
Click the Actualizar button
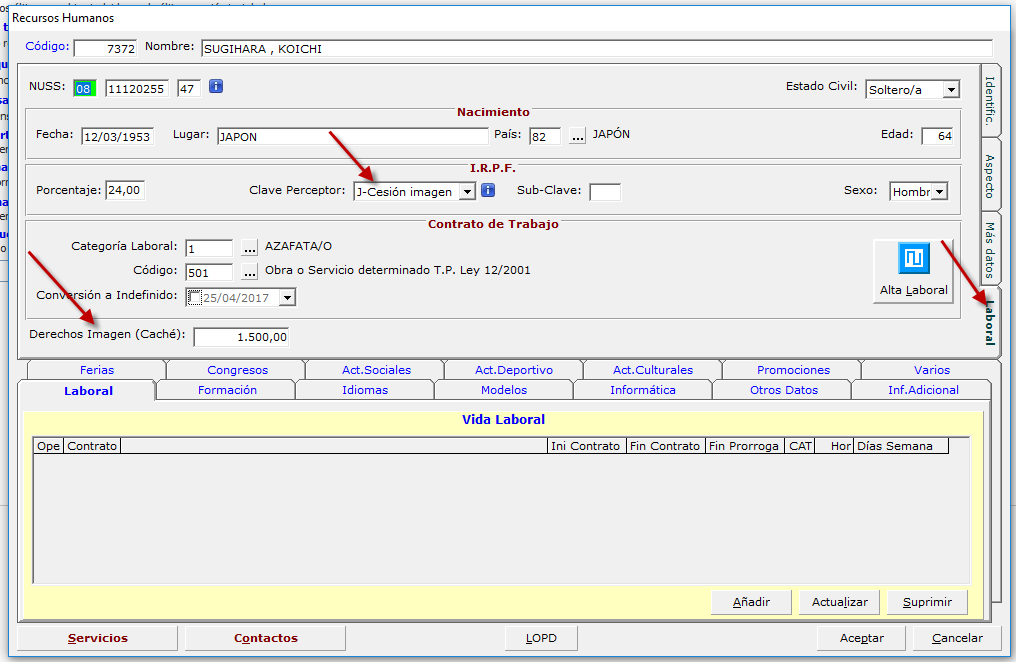coord(840,602)
